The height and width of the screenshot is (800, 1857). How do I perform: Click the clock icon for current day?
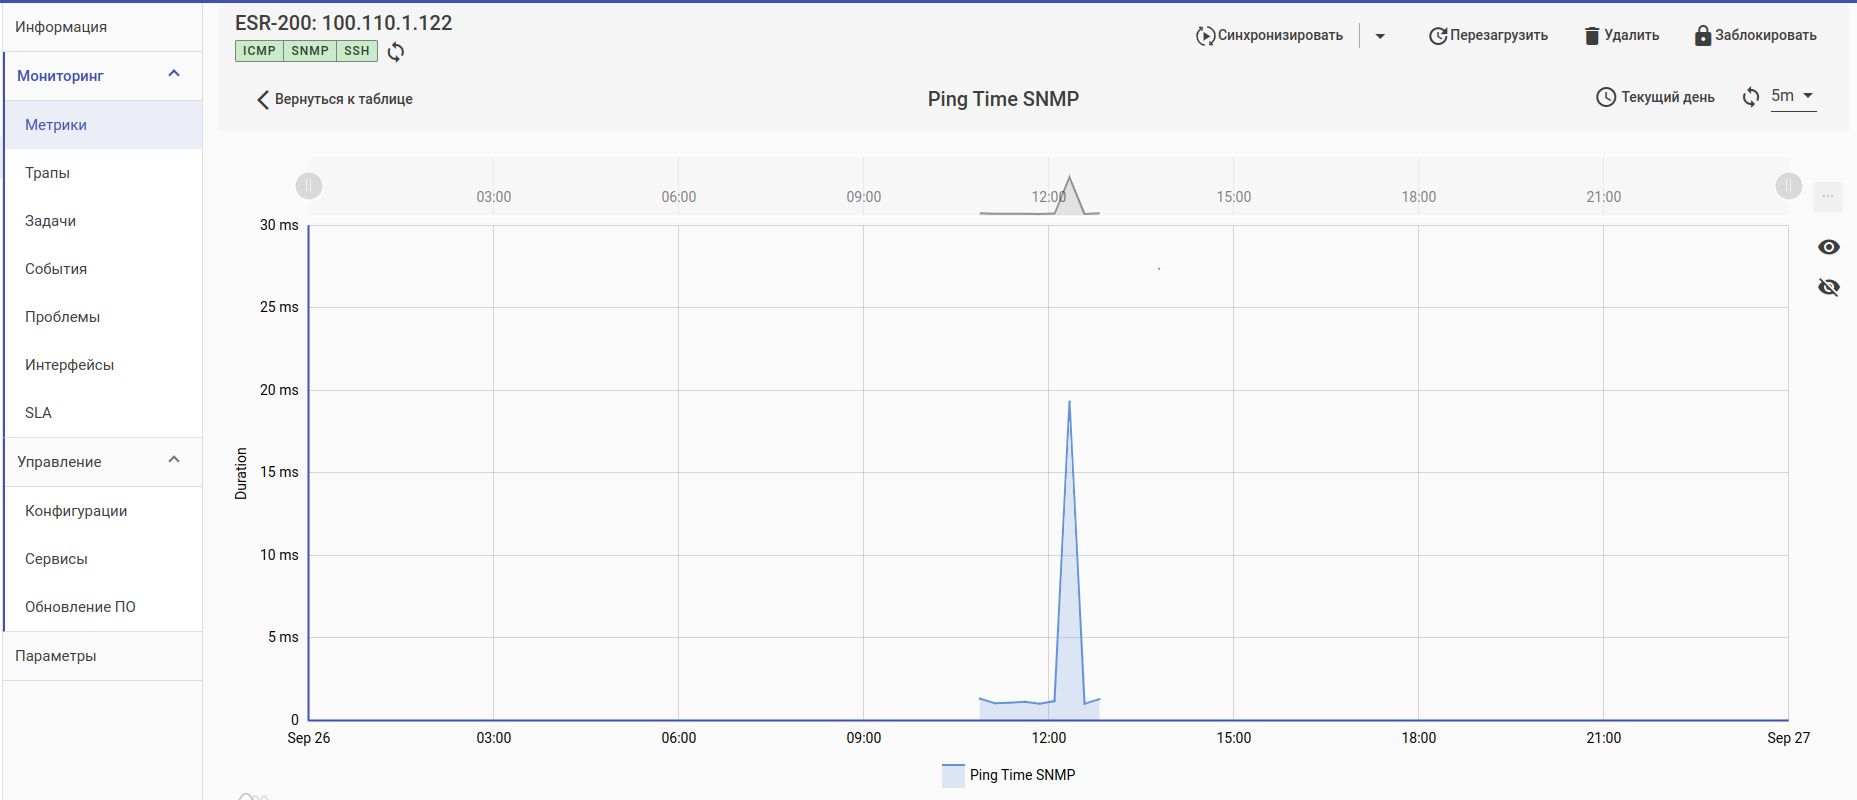point(1606,97)
